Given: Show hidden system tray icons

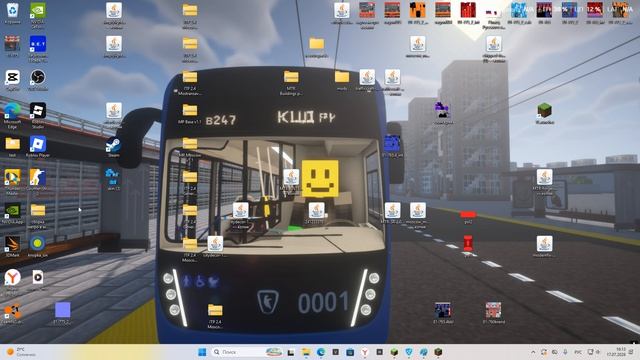Looking at the screenshot, I should point(533,352).
